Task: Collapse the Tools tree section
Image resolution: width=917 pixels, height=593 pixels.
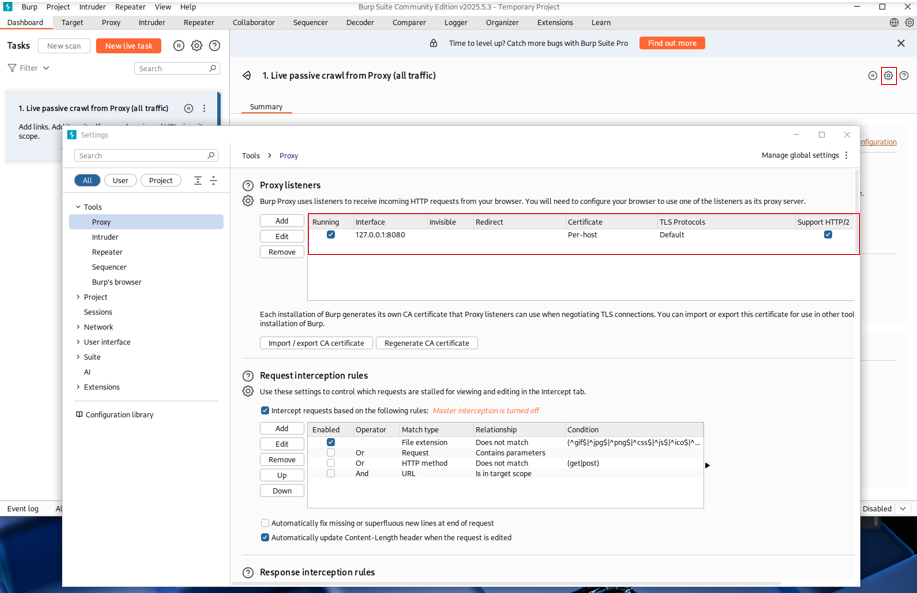Action: (x=78, y=206)
